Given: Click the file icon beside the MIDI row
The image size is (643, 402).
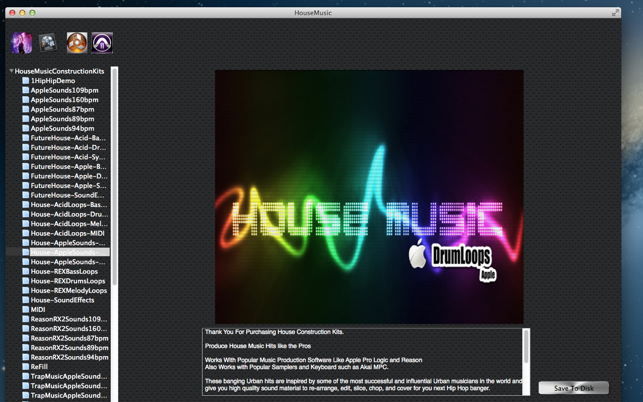Looking at the screenshot, I should click(x=25, y=310).
